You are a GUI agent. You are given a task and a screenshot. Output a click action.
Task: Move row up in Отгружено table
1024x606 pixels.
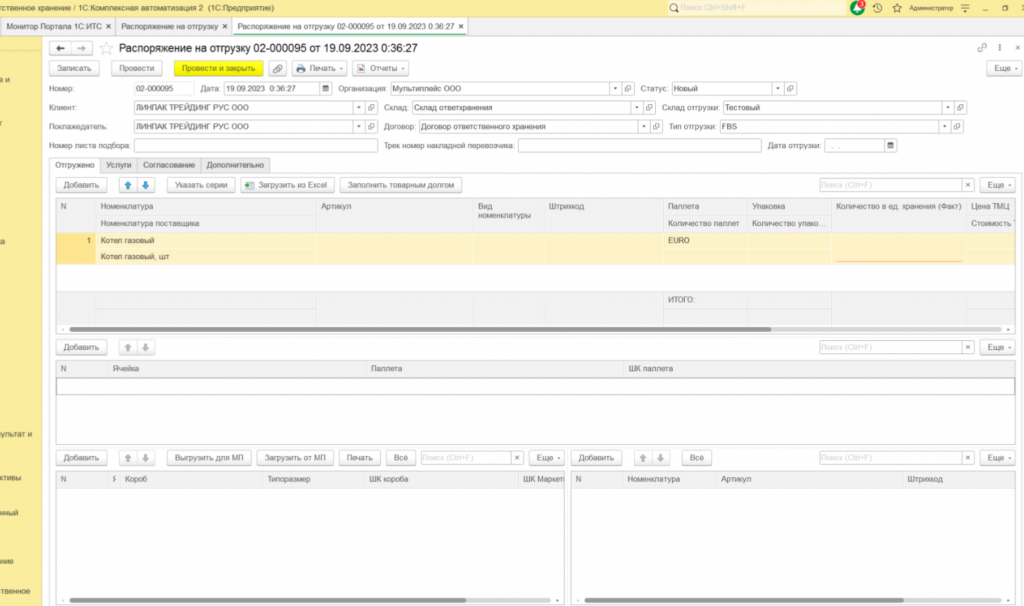[x=128, y=185]
